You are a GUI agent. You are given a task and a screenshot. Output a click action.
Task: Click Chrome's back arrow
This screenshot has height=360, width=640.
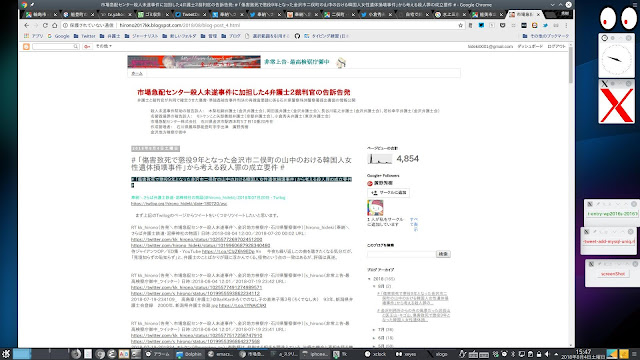[27, 25]
